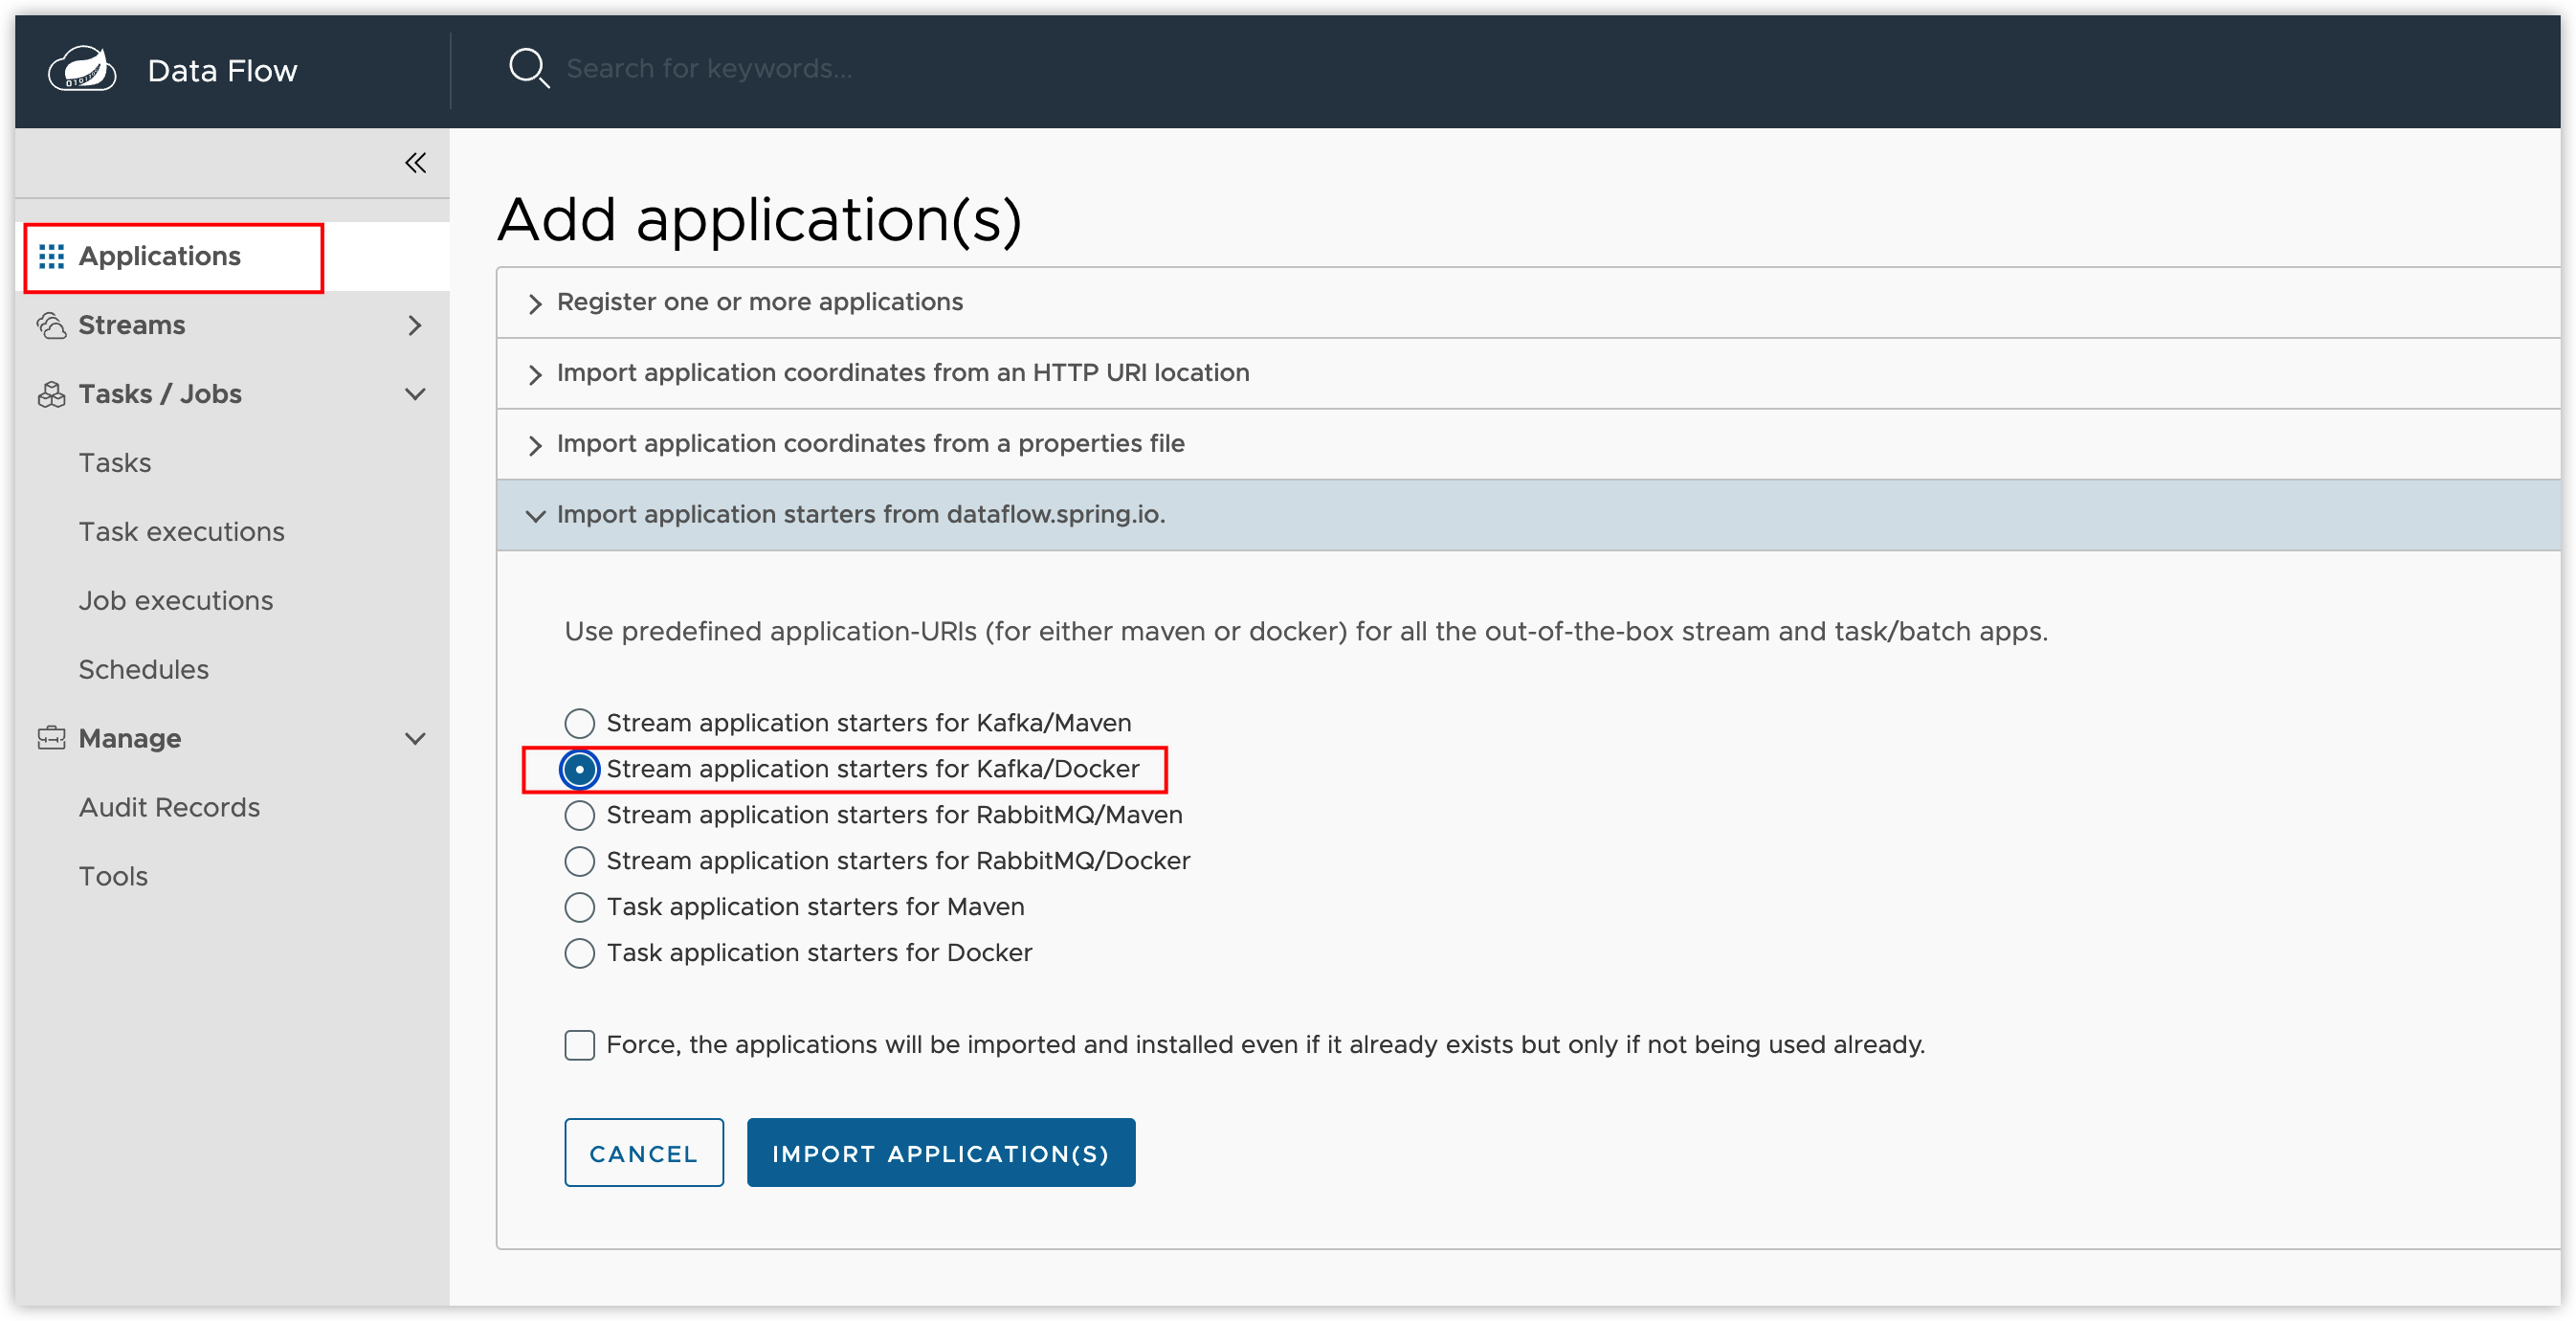The image size is (2576, 1321).
Task: Open Audit Records in sidebar
Action: click(169, 808)
